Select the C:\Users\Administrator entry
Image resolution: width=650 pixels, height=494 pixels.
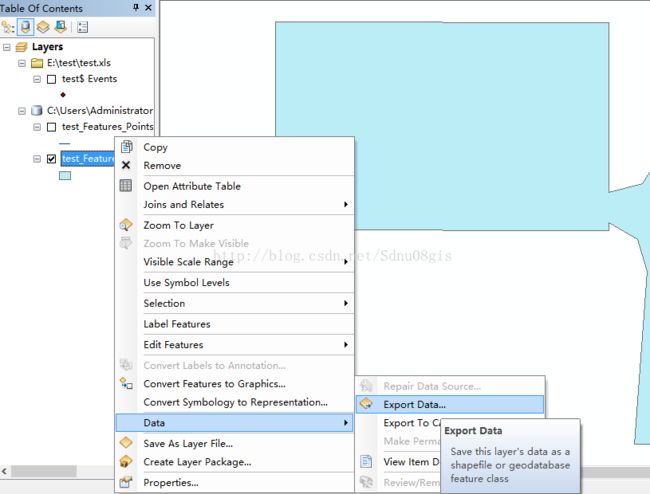tap(100, 111)
